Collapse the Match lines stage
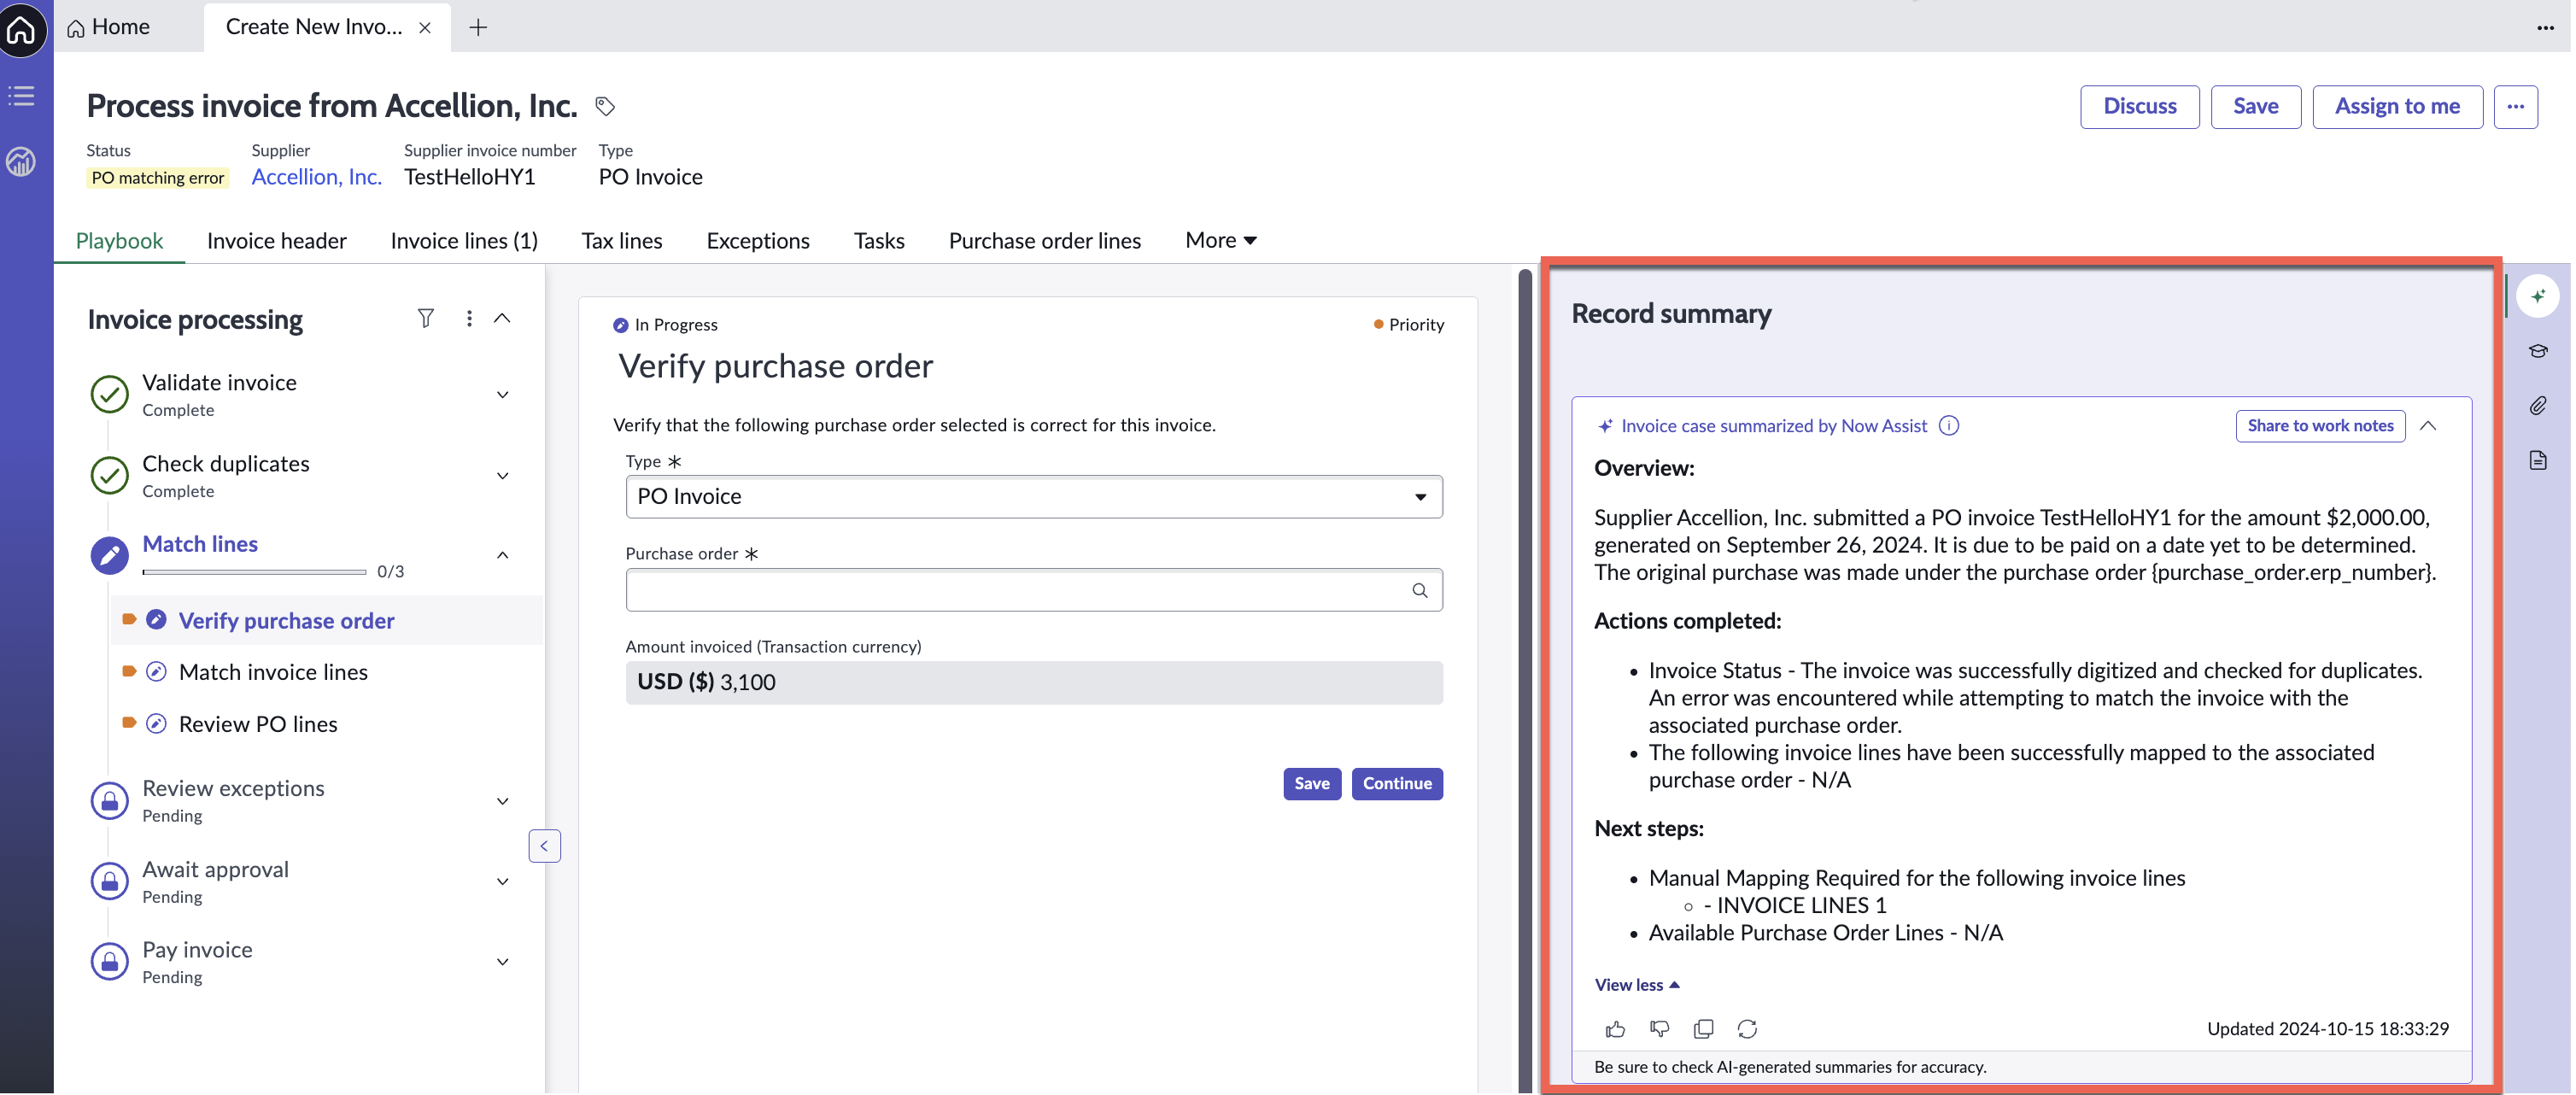This screenshot has height=1095, width=2576. [x=503, y=555]
